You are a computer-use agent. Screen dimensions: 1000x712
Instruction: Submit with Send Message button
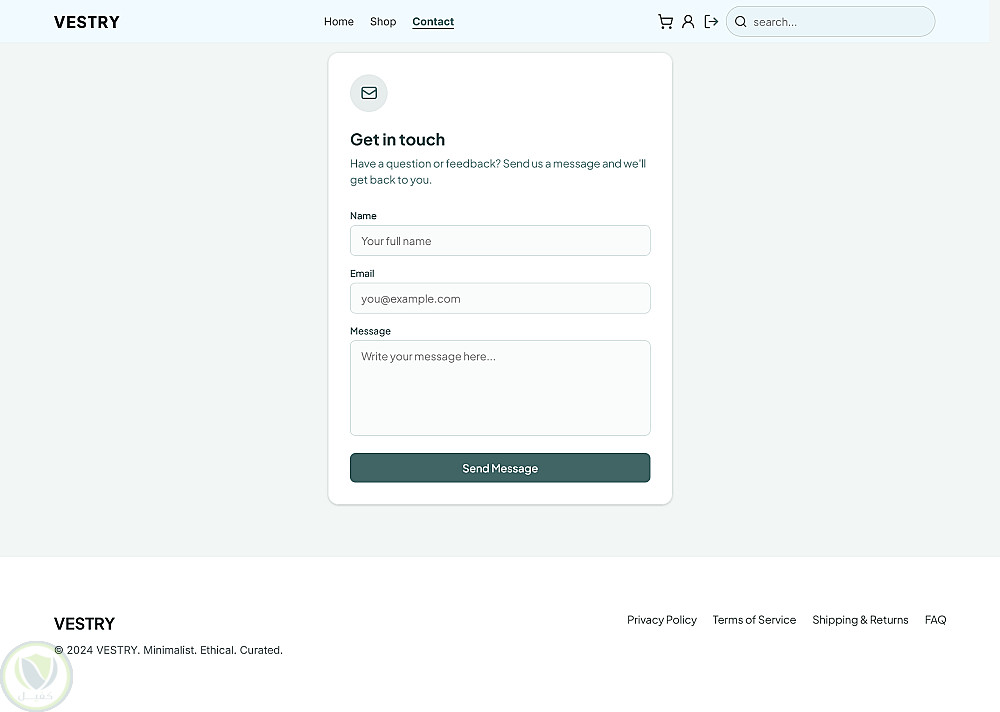tap(500, 468)
